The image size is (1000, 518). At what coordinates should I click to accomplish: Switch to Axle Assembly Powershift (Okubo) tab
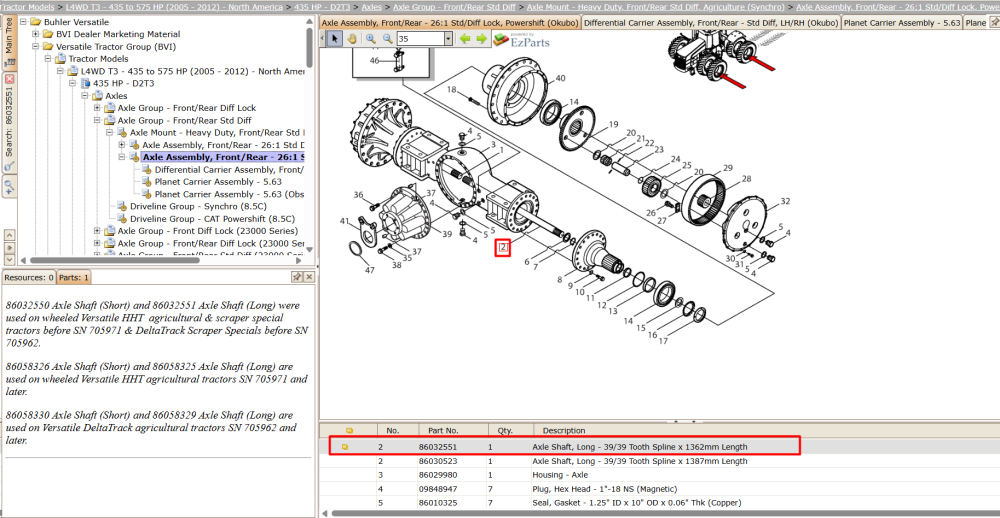450,23
